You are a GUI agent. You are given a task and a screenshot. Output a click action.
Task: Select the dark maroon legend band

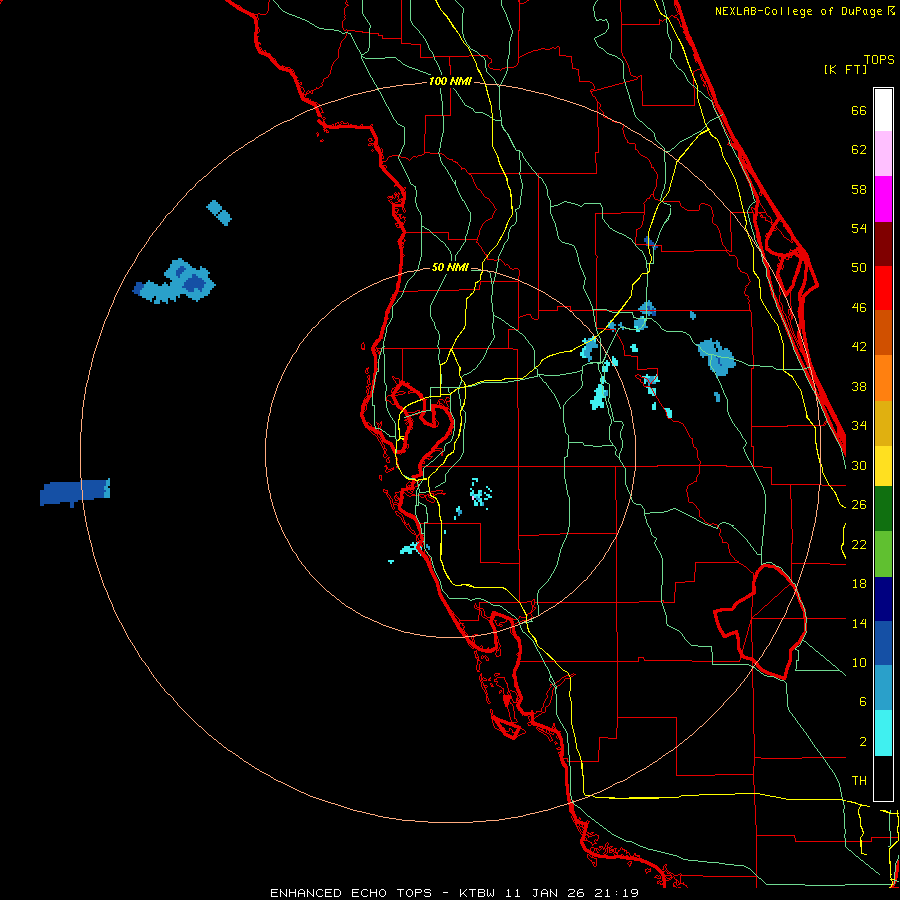coord(883,244)
